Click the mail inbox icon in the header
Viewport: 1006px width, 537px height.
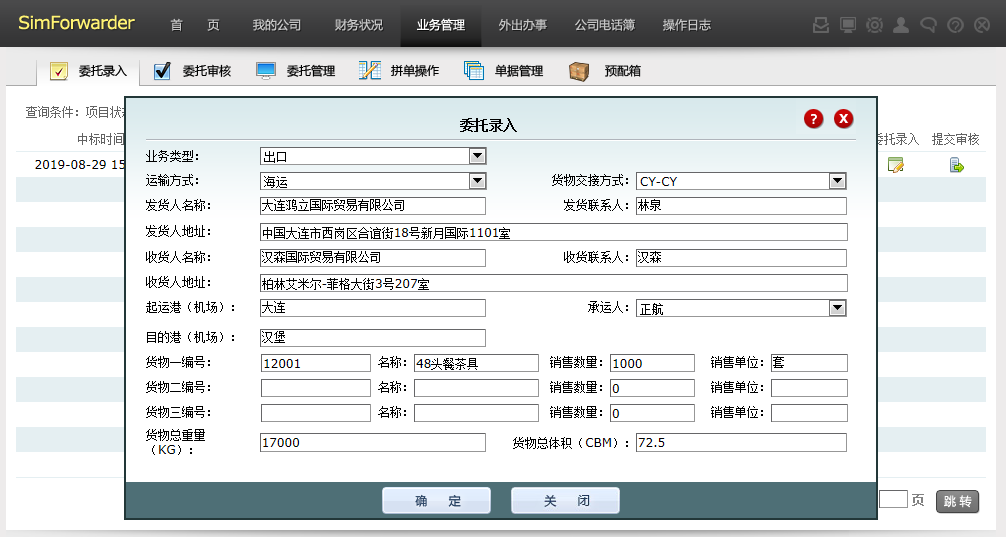821,25
